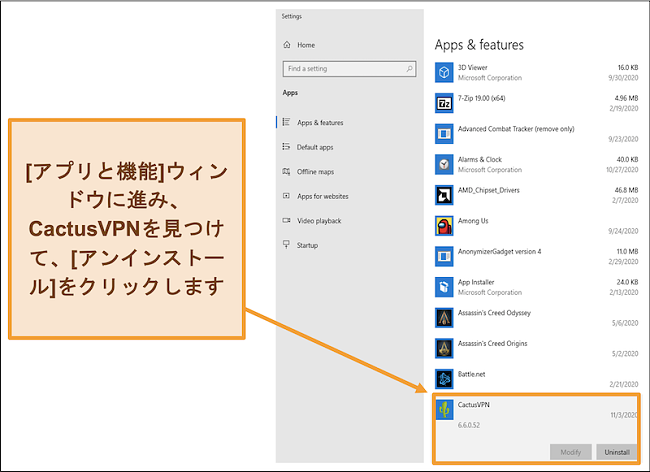Select Assassin's Creed Origins entry
Image resolution: width=650 pixels, height=472 pixels.
click(x=492, y=344)
